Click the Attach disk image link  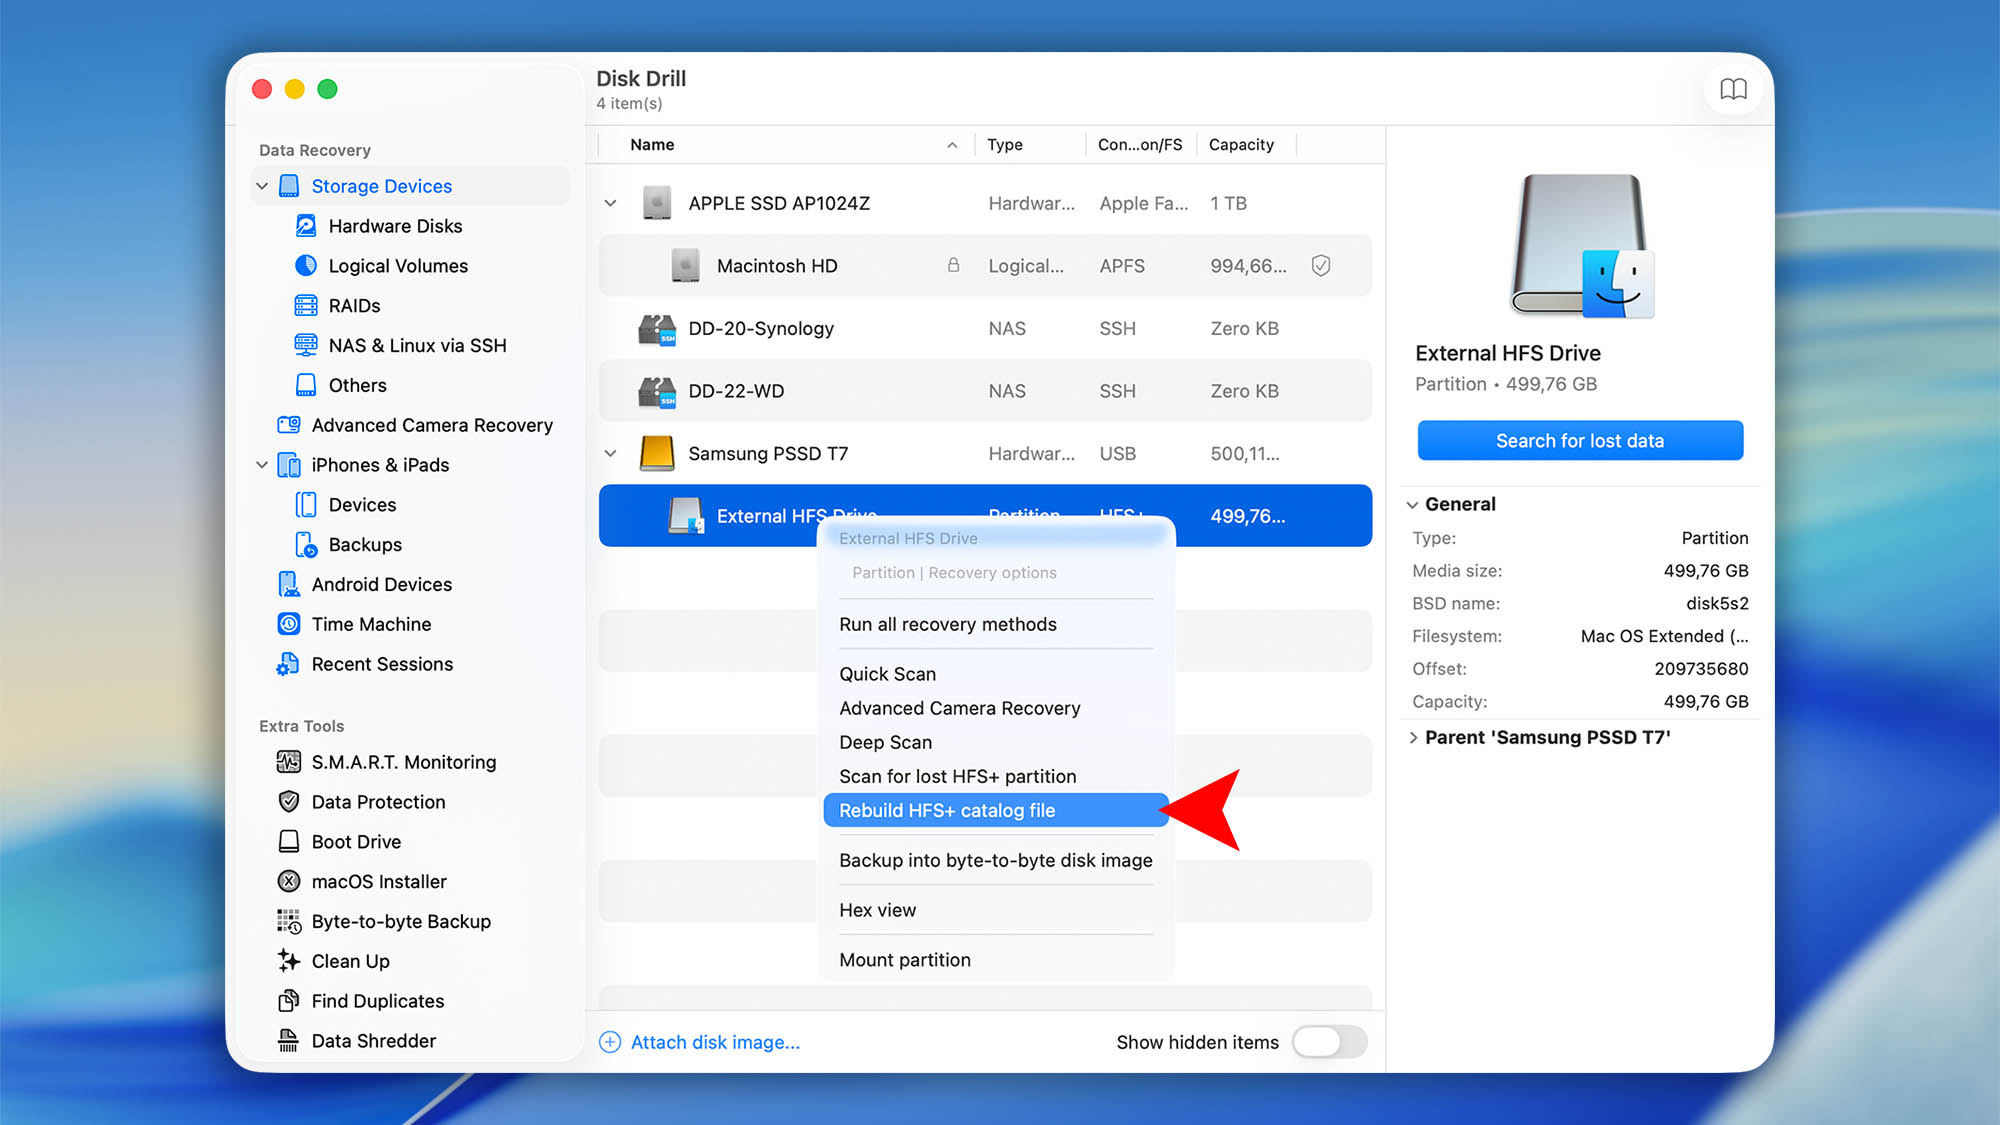click(x=714, y=1042)
